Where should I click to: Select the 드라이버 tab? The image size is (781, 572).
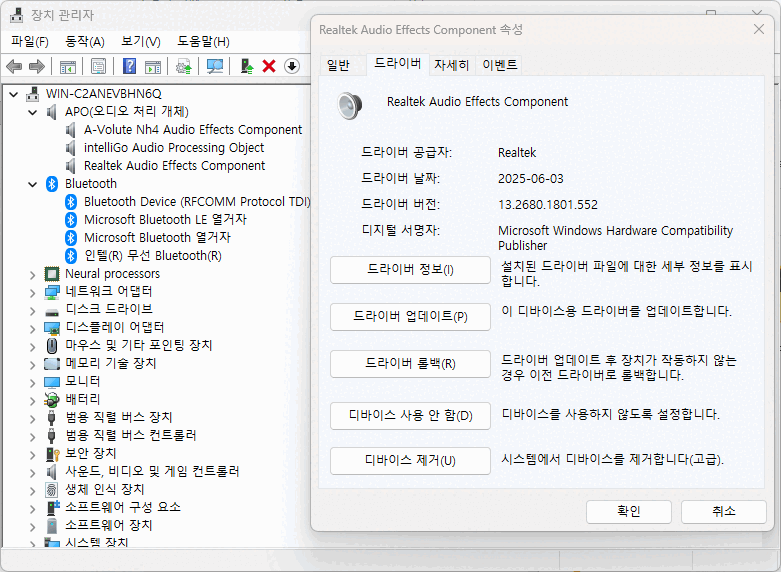(397, 64)
